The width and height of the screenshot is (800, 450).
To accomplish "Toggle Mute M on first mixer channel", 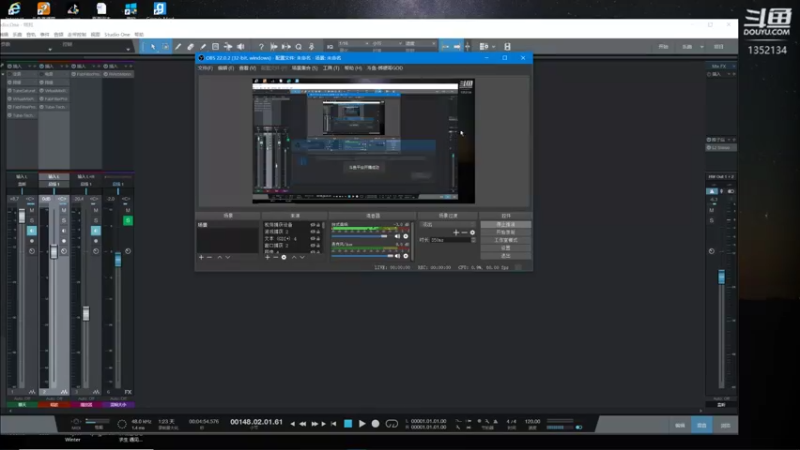I will tap(32, 210).
